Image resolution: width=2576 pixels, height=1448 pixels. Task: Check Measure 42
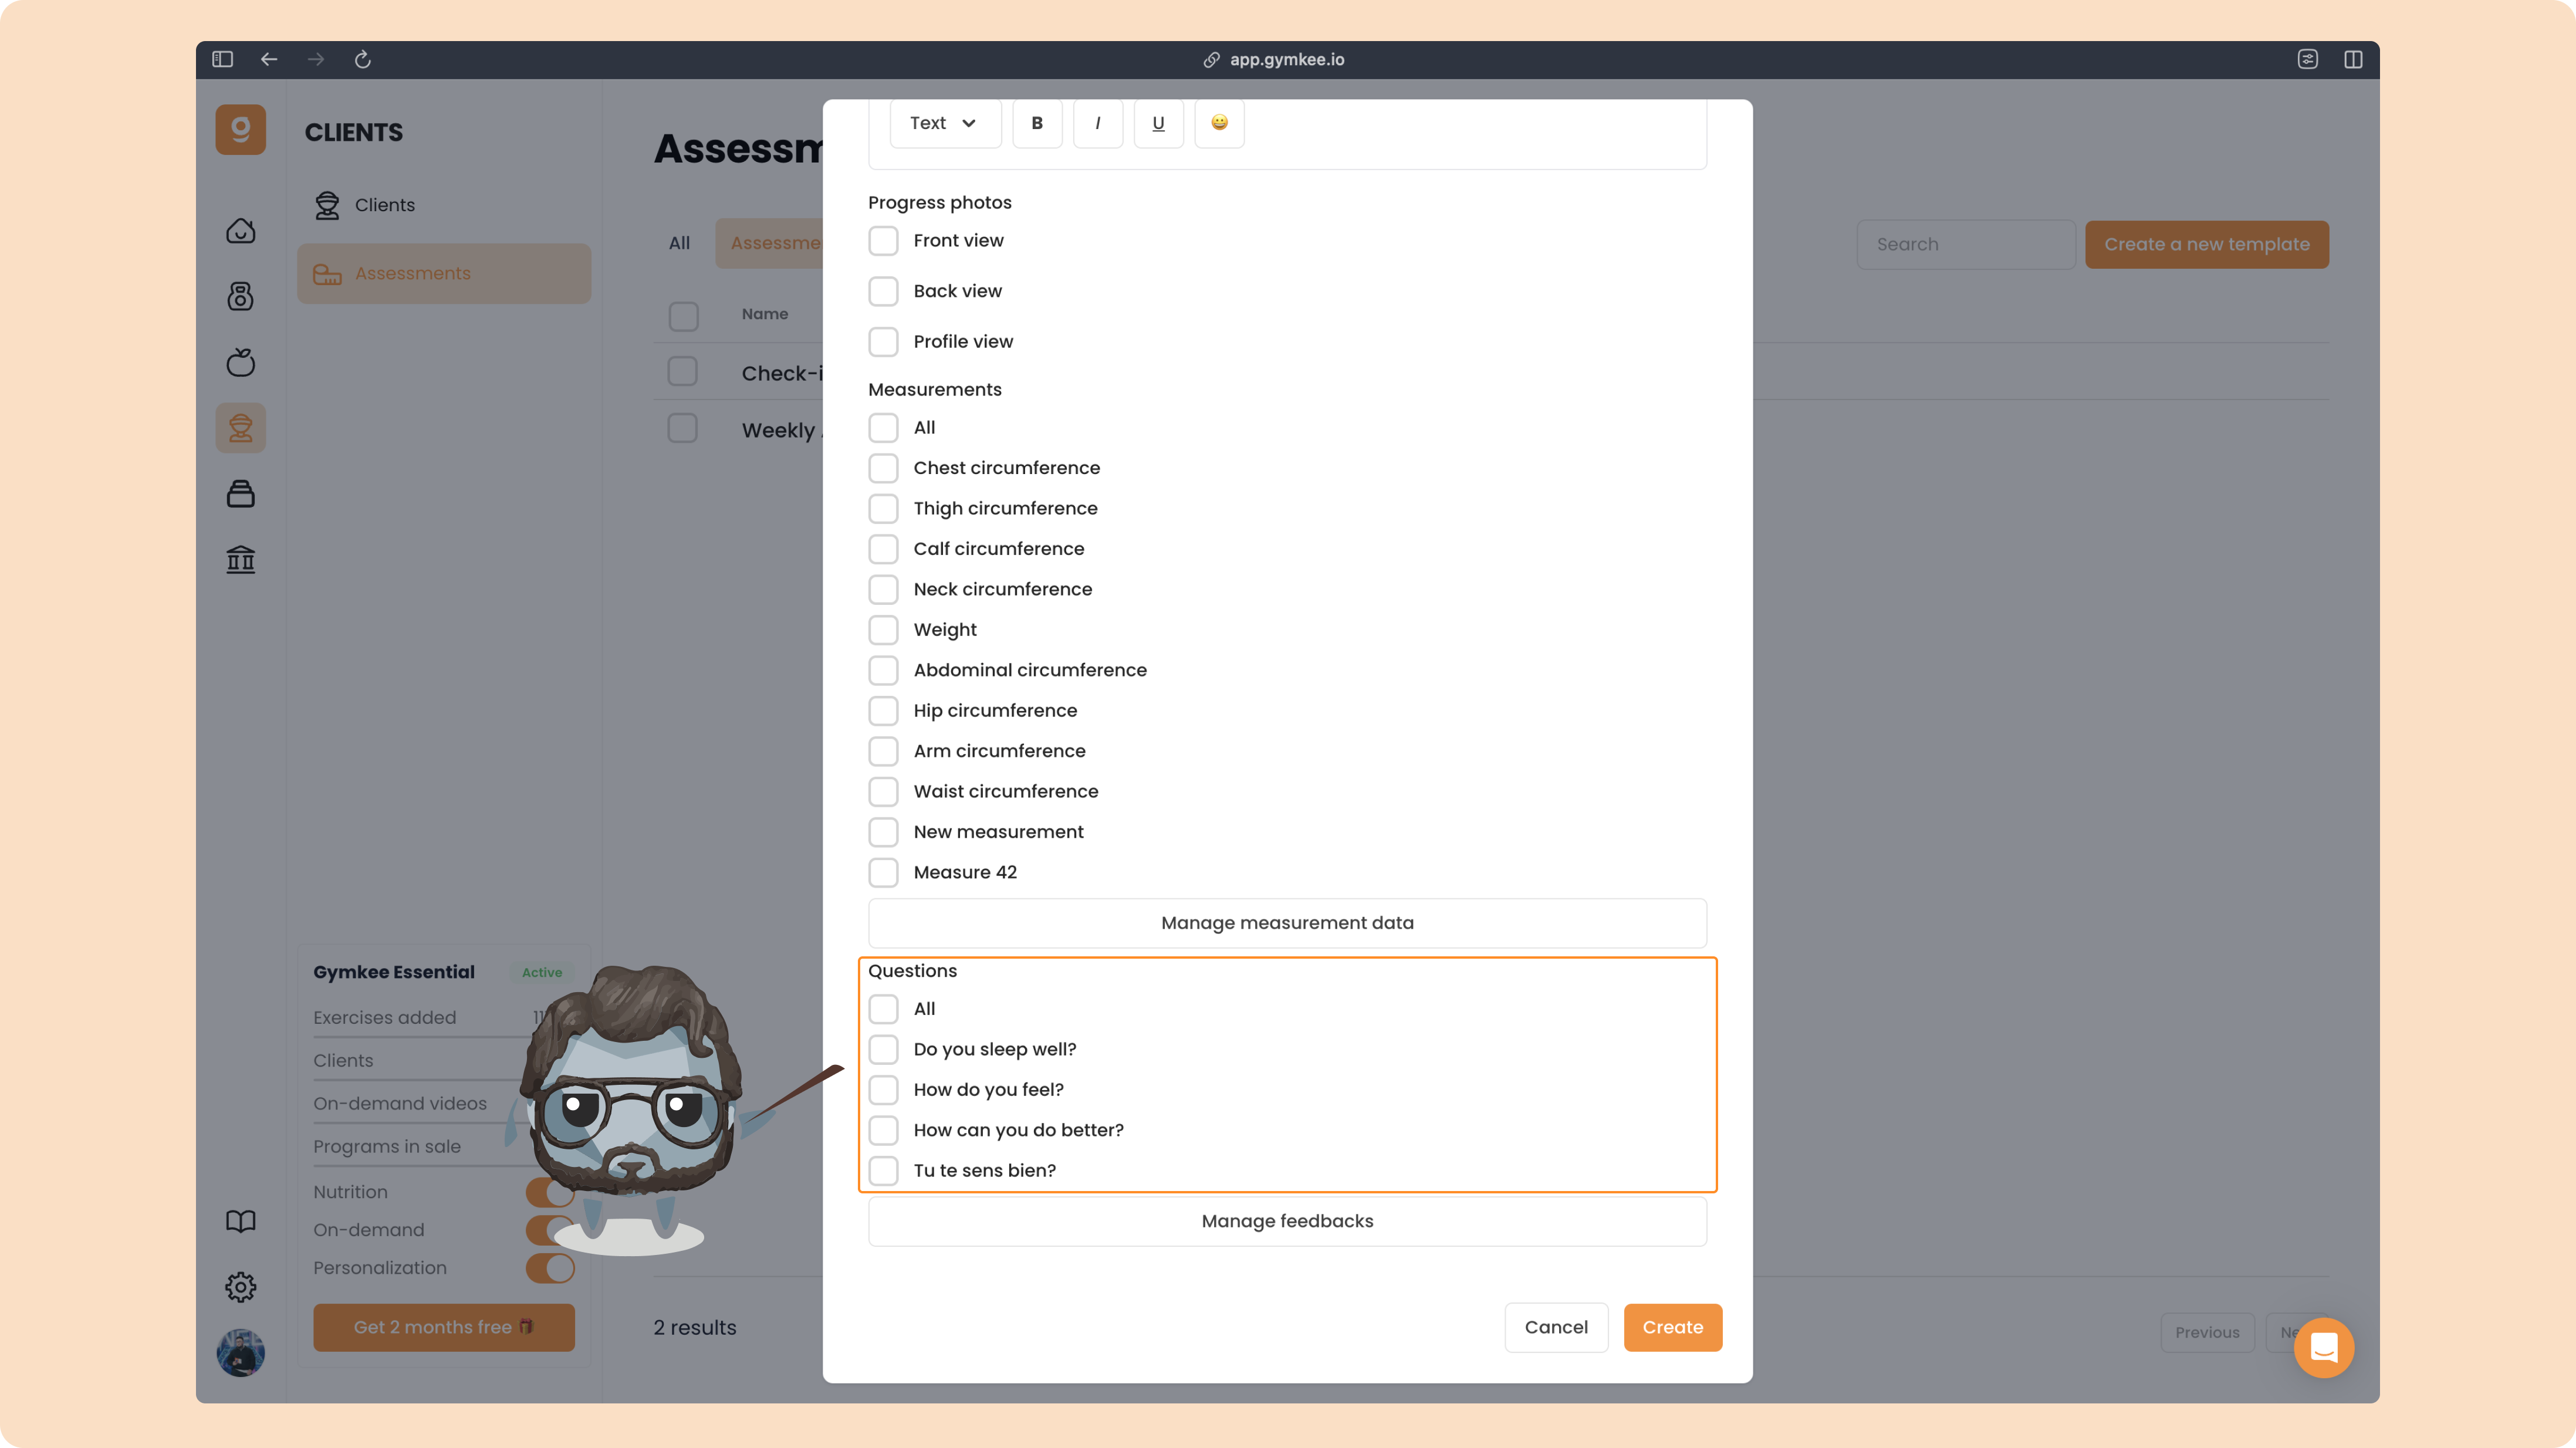883,872
